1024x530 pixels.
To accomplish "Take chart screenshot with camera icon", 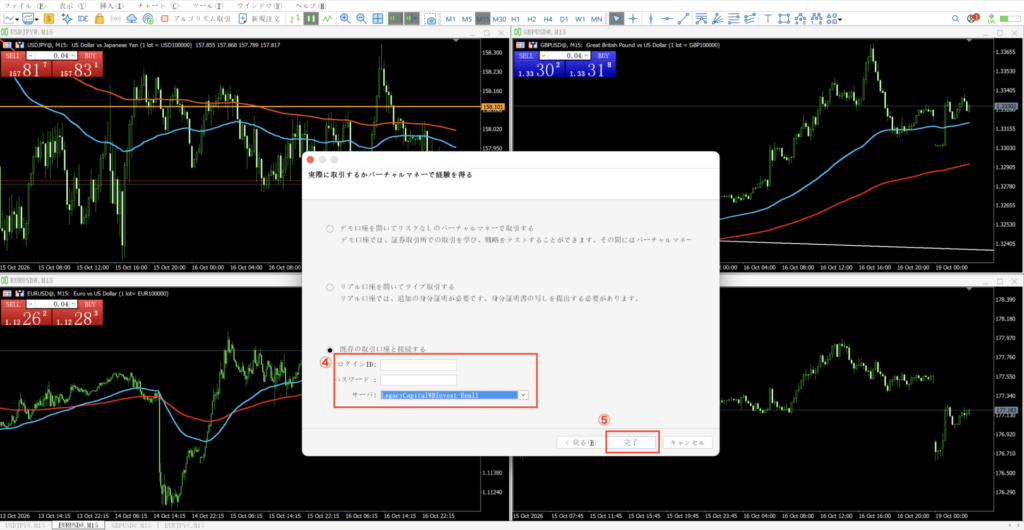I will (x=430, y=19).
